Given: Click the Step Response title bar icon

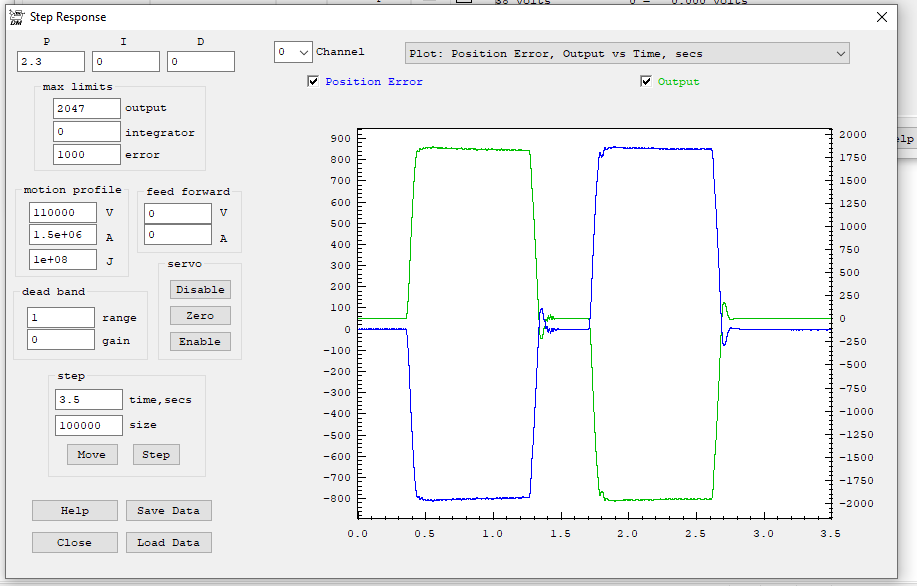Looking at the screenshot, I should tap(14, 17).
